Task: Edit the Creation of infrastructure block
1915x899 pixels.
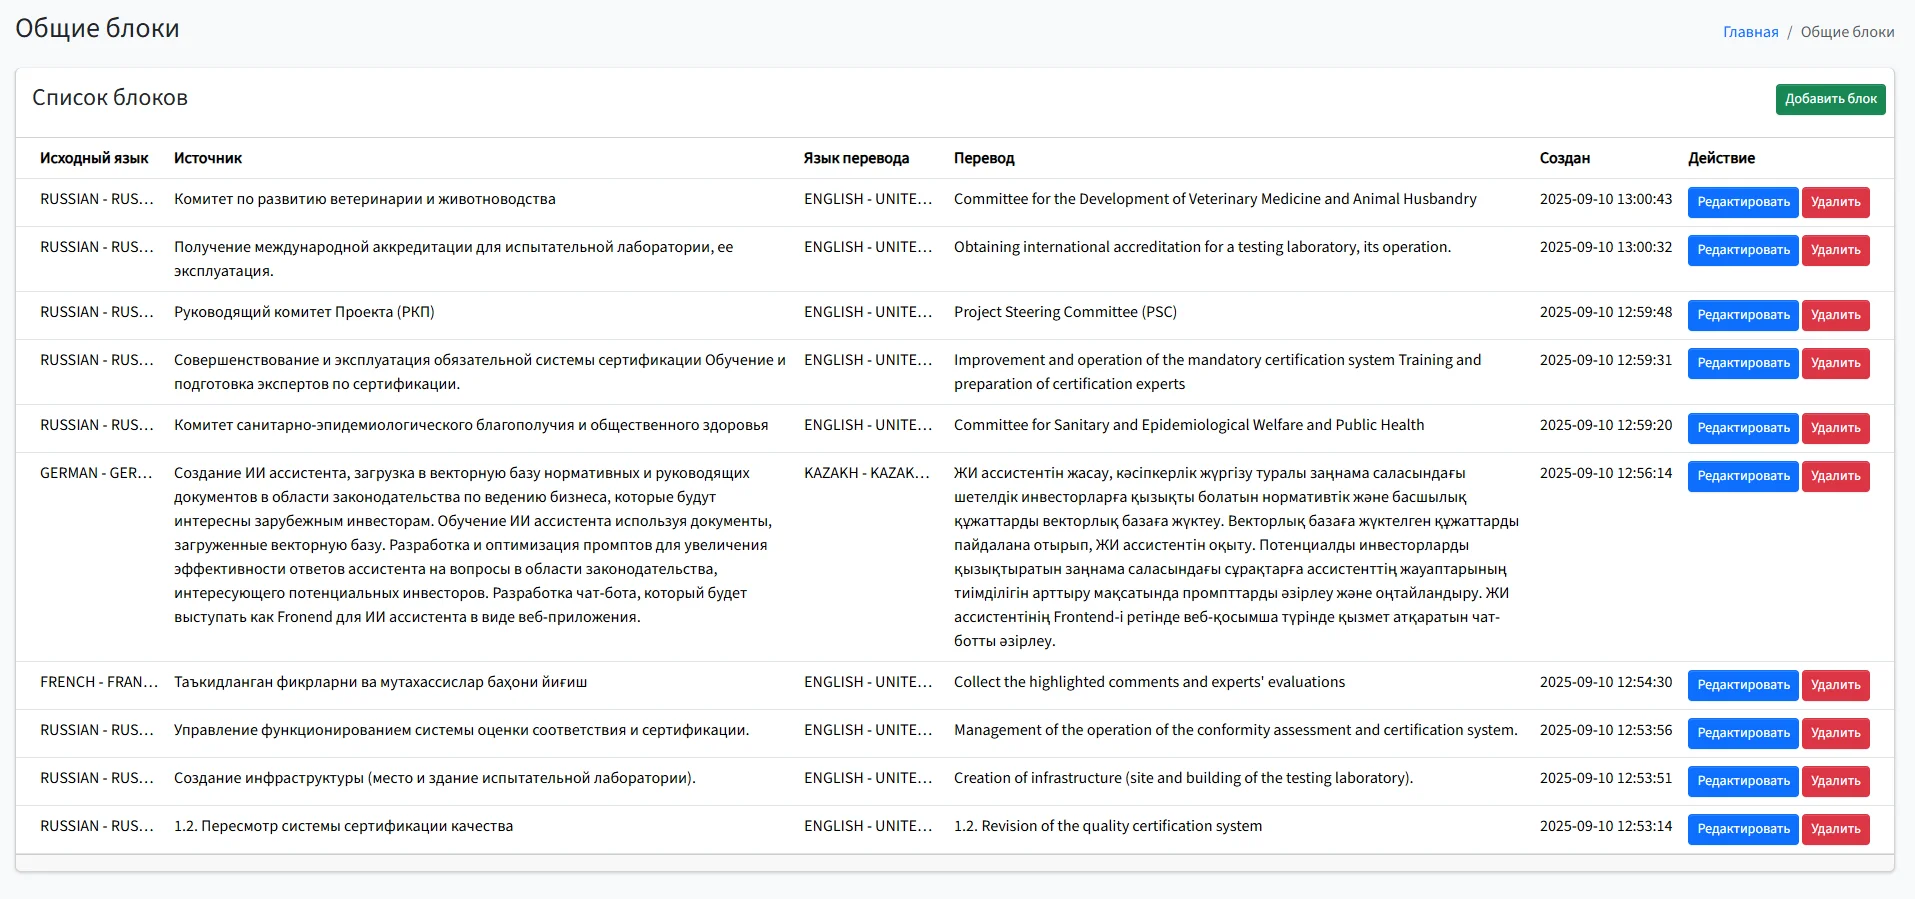Action: (1742, 781)
